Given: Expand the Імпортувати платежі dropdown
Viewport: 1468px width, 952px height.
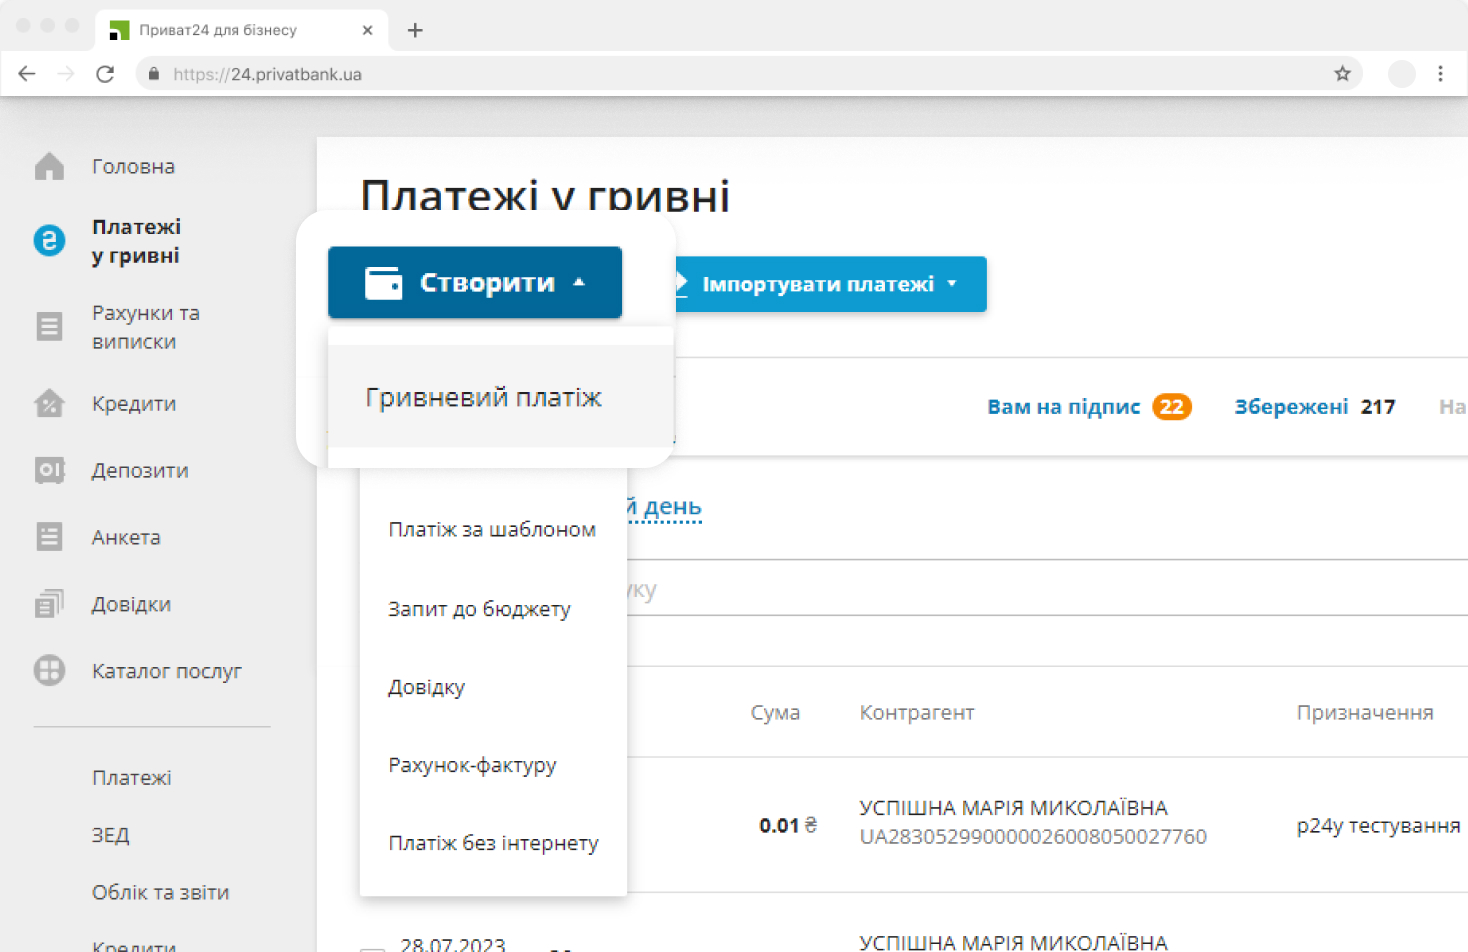Looking at the screenshot, I should point(952,284).
